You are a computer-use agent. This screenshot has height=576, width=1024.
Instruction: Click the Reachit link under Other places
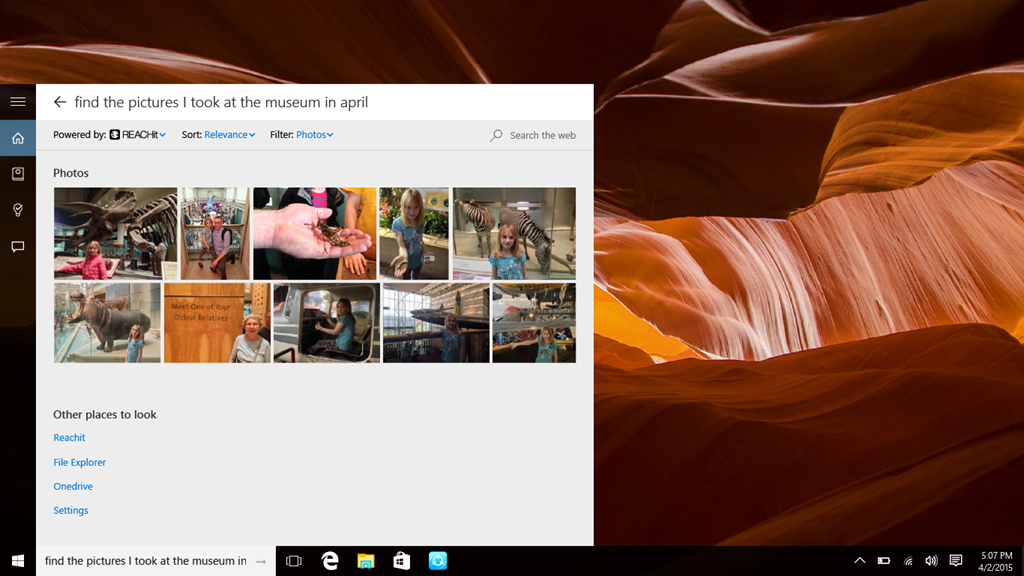click(69, 438)
